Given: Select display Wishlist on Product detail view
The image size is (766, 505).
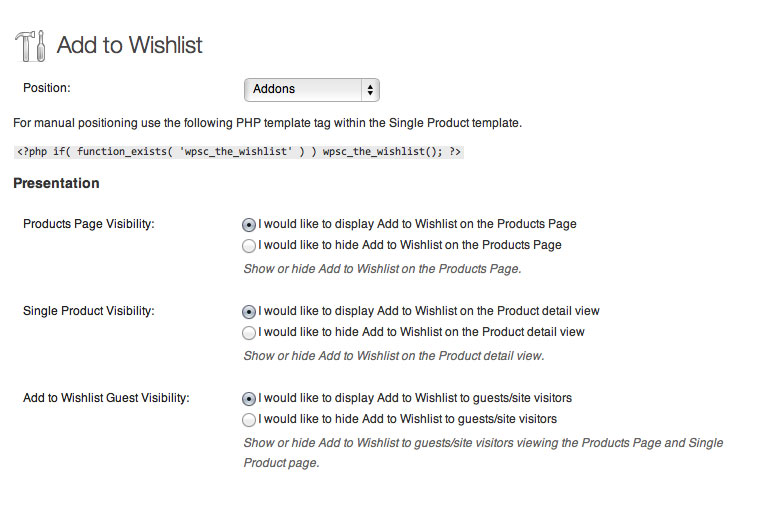Looking at the screenshot, I should click(249, 312).
